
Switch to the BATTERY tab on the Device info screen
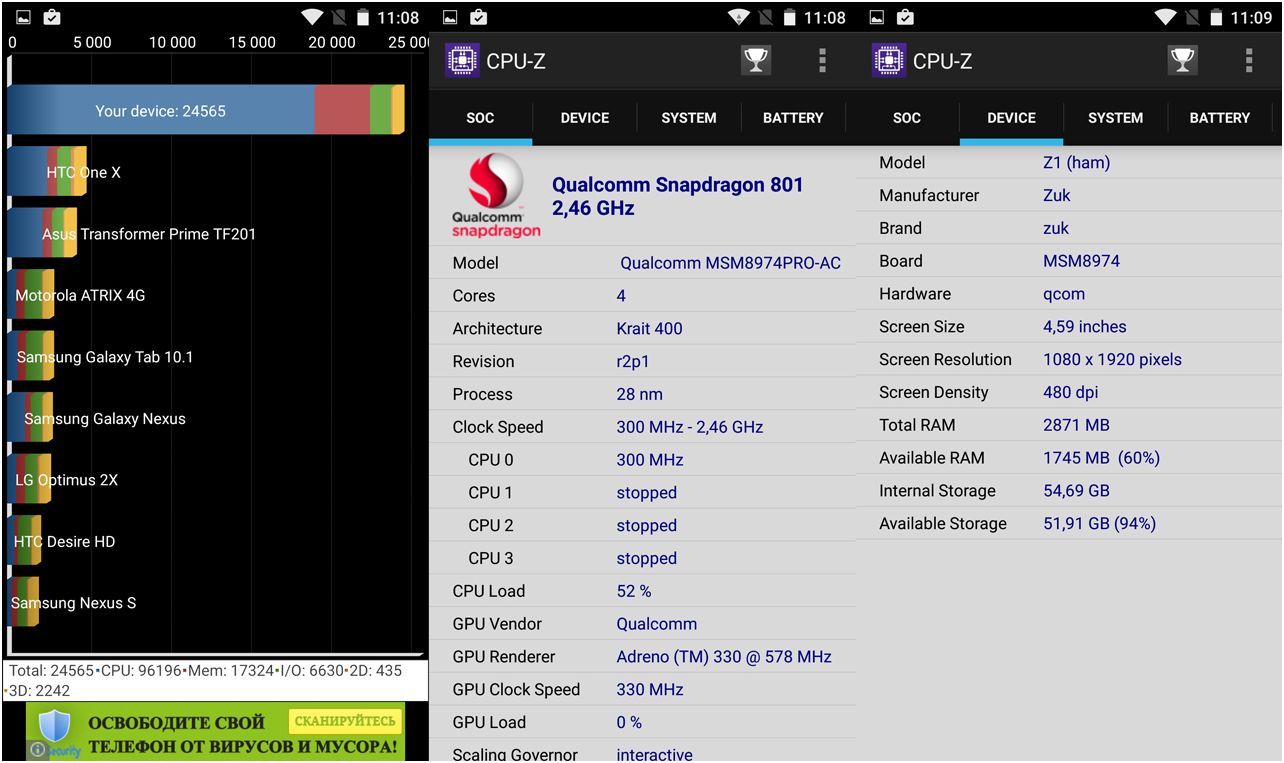pos(1219,118)
